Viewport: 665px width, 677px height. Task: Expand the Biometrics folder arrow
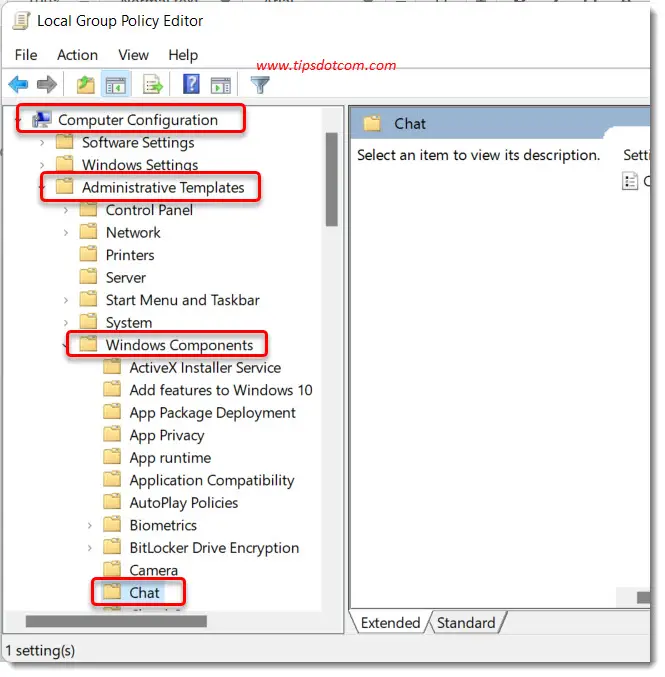coord(90,525)
